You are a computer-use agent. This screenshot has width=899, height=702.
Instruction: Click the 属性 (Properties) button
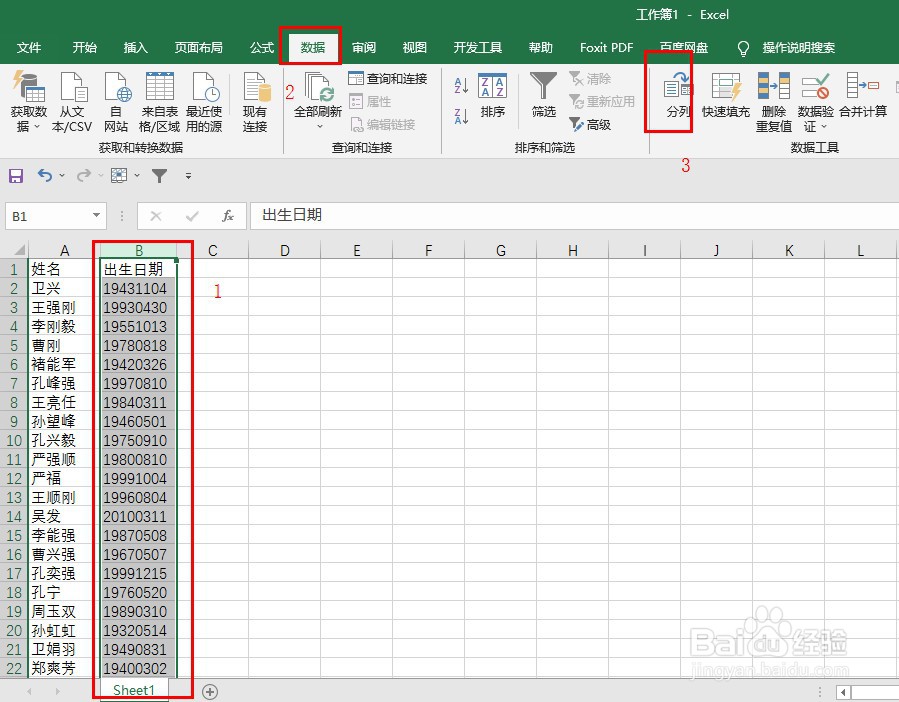pyautogui.click(x=370, y=102)
